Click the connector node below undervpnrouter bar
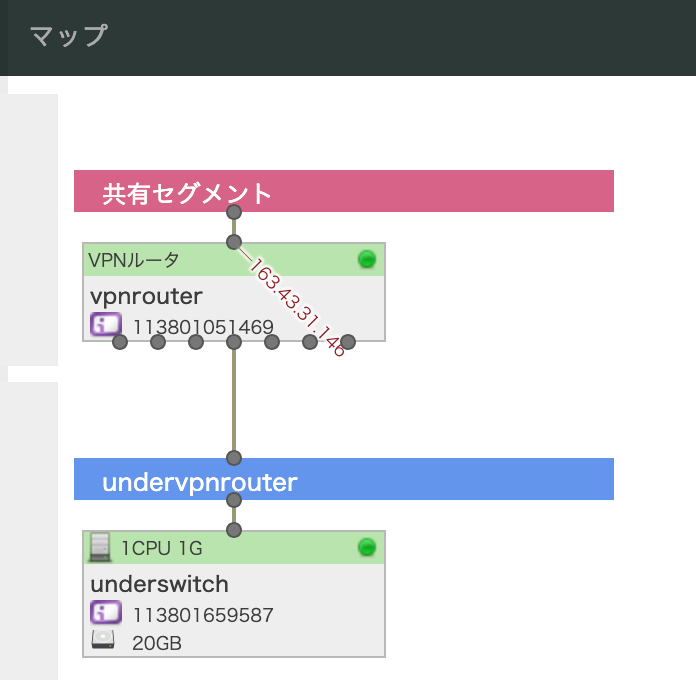Screen dimensions: 696x680 point(234,500)
